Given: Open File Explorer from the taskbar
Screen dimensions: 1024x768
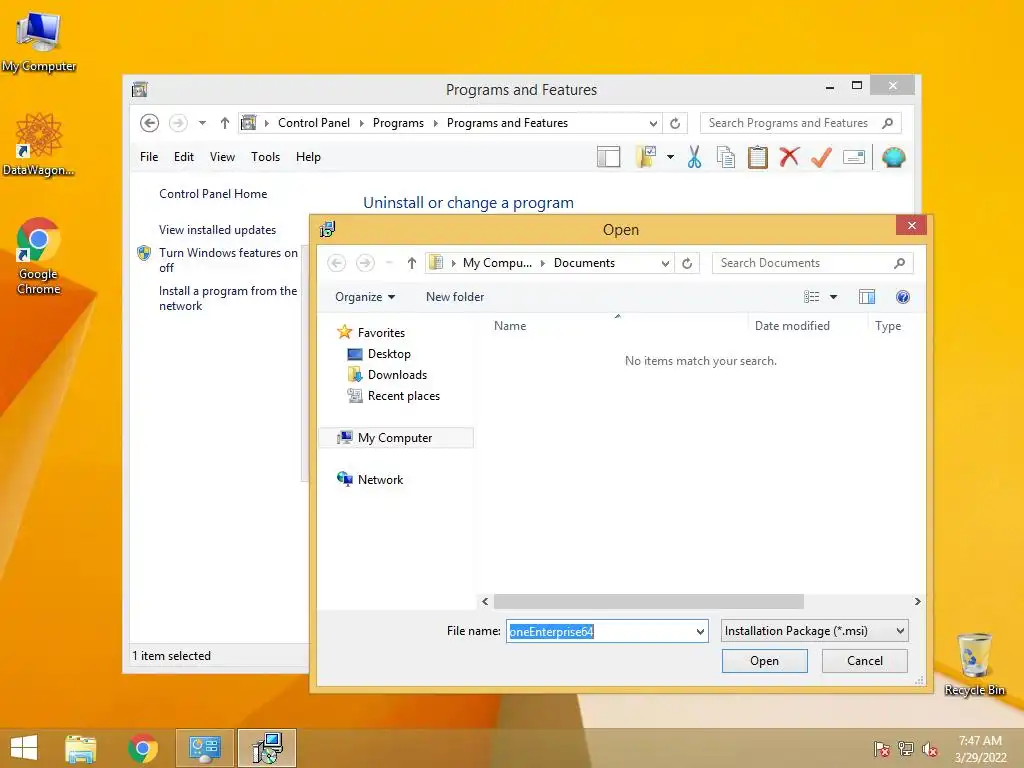Looking at the screenshot, I should (80, 748).
